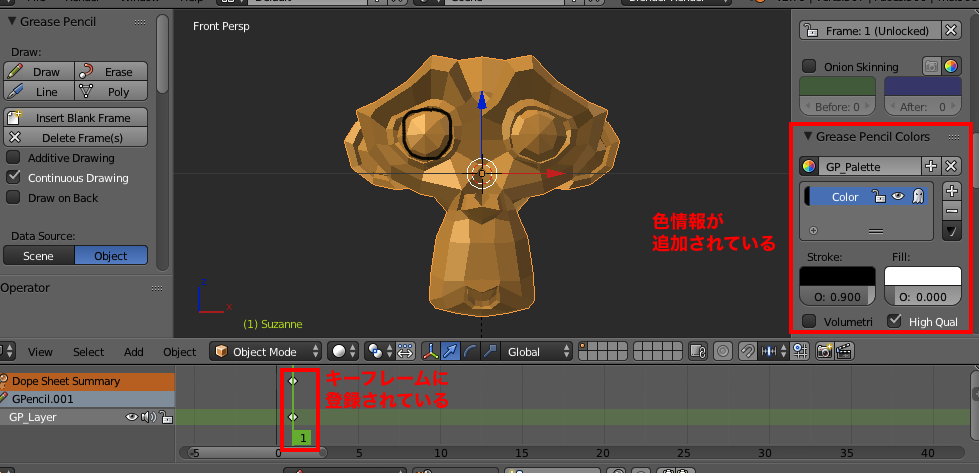Enable Additive Drawing checkbox
Screen dimensions: 979x473
click(x=13, y=158)
